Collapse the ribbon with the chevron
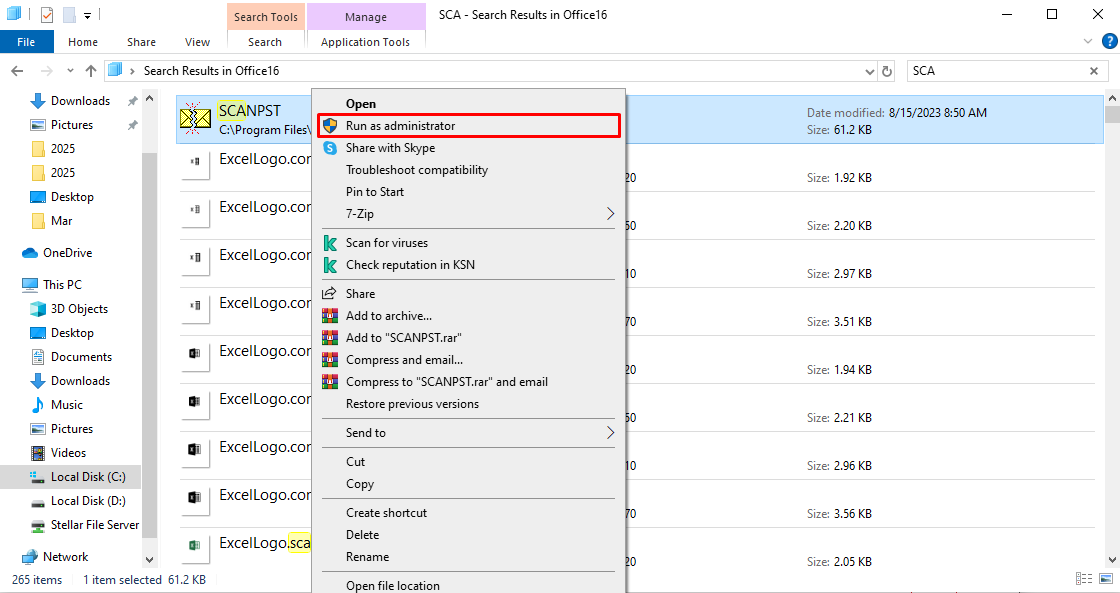 tap(1090, 41)
